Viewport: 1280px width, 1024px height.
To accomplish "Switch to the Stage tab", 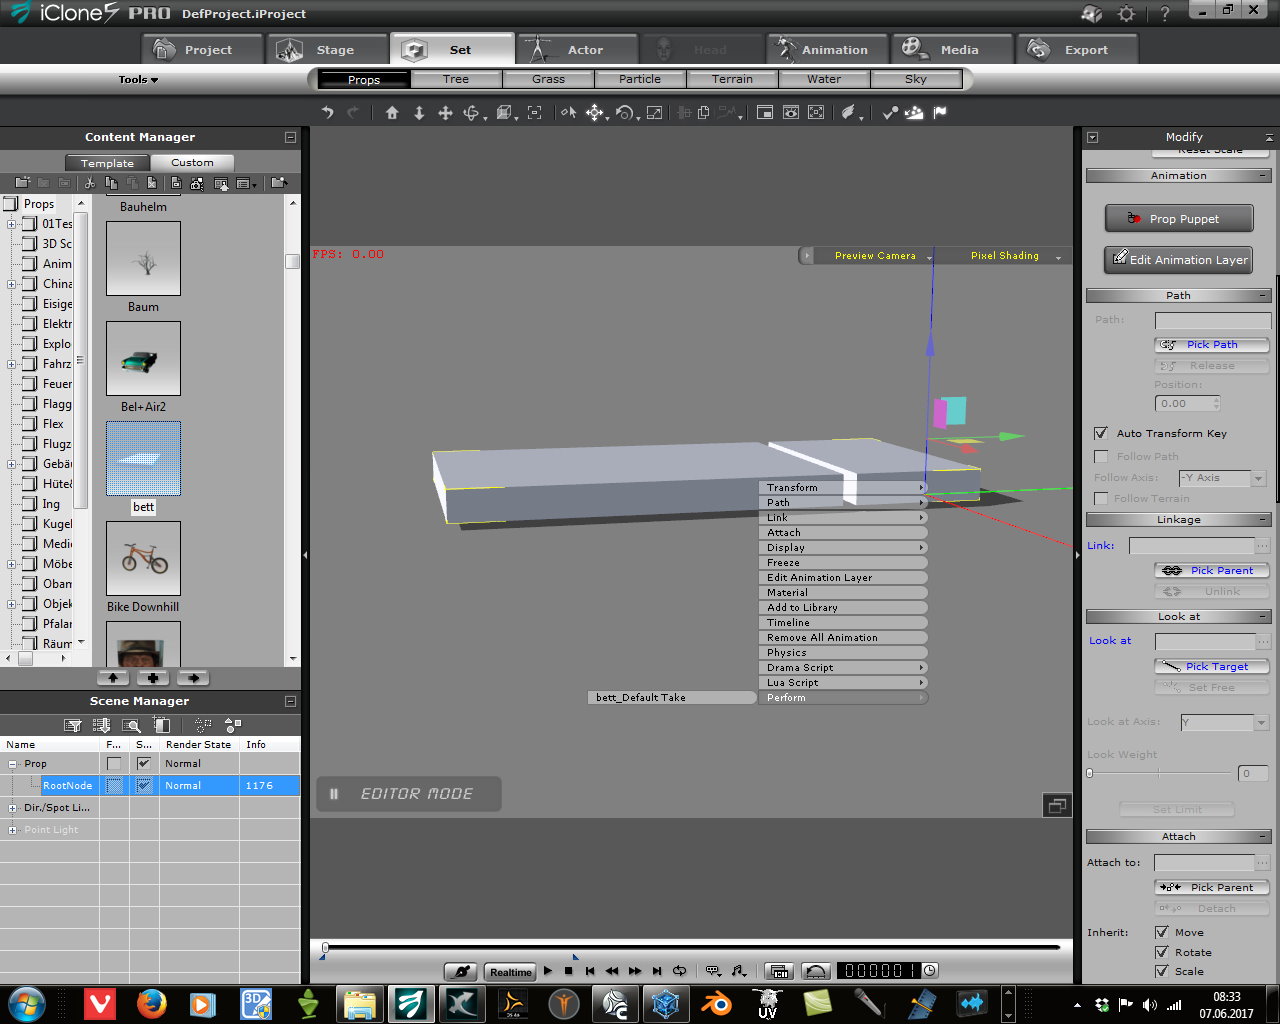I will coord(325,50).
